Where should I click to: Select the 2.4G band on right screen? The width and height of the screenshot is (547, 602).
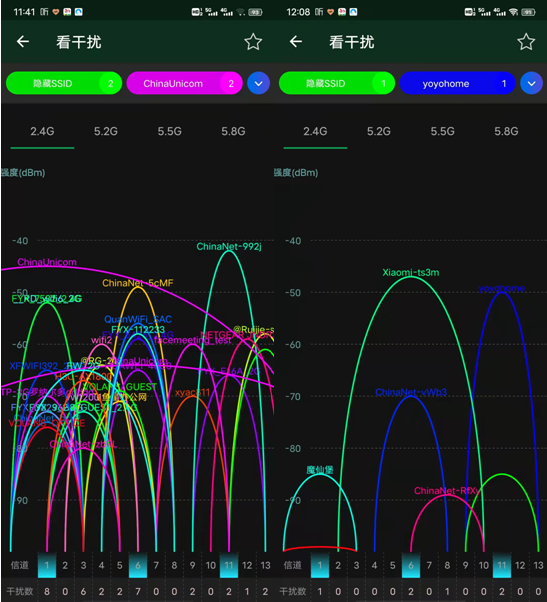click(315, 131)
